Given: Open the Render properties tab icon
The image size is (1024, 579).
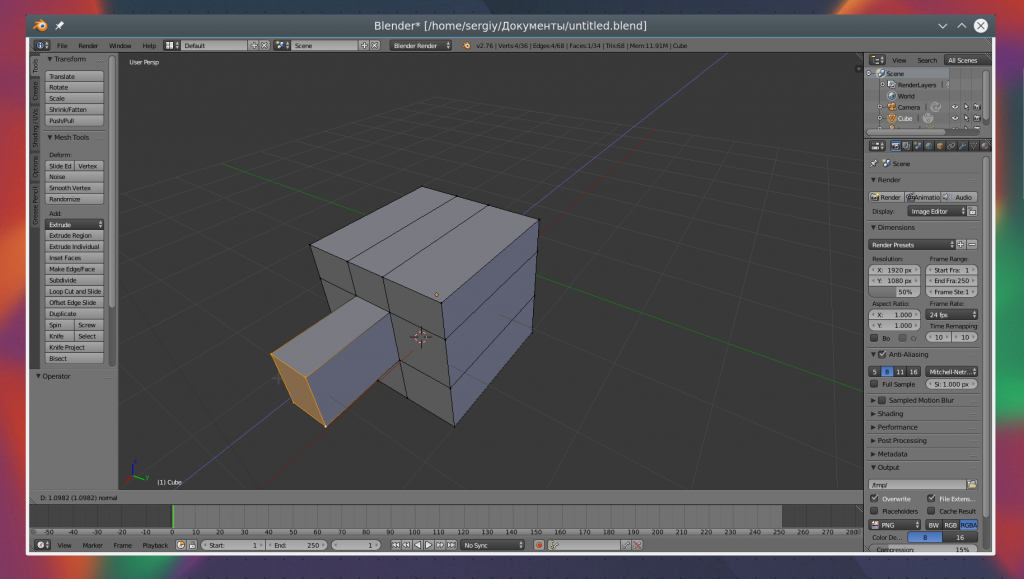Looking at the screenshot, I should 895,146.
